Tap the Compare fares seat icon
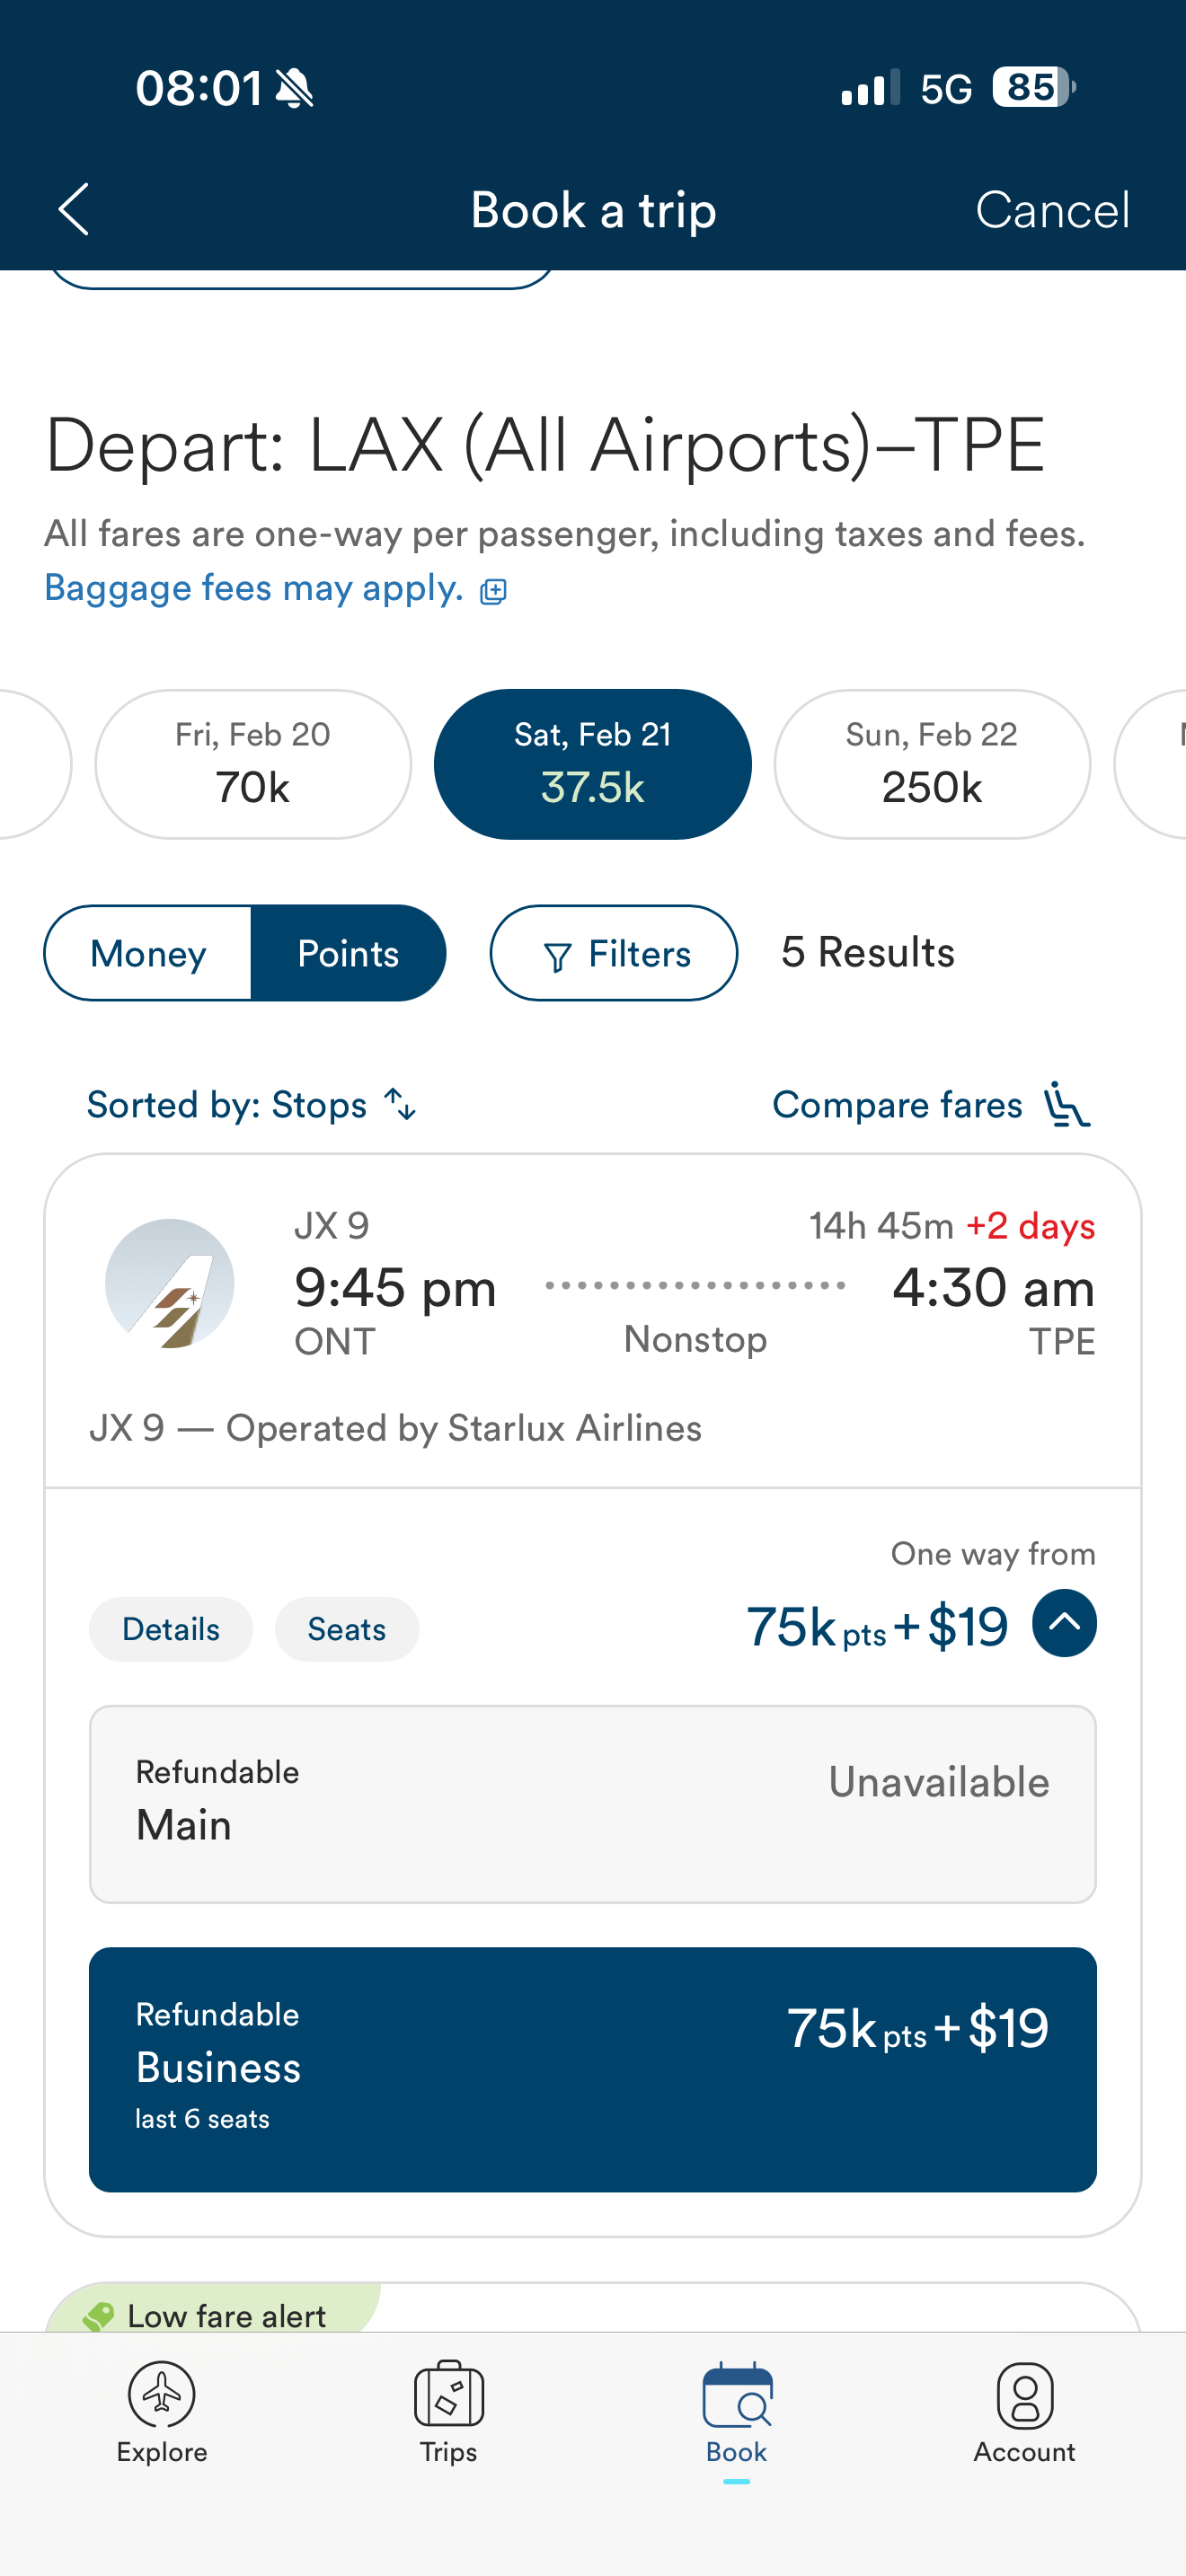This screenshot has height=2576, width=1186. 1066,1105
